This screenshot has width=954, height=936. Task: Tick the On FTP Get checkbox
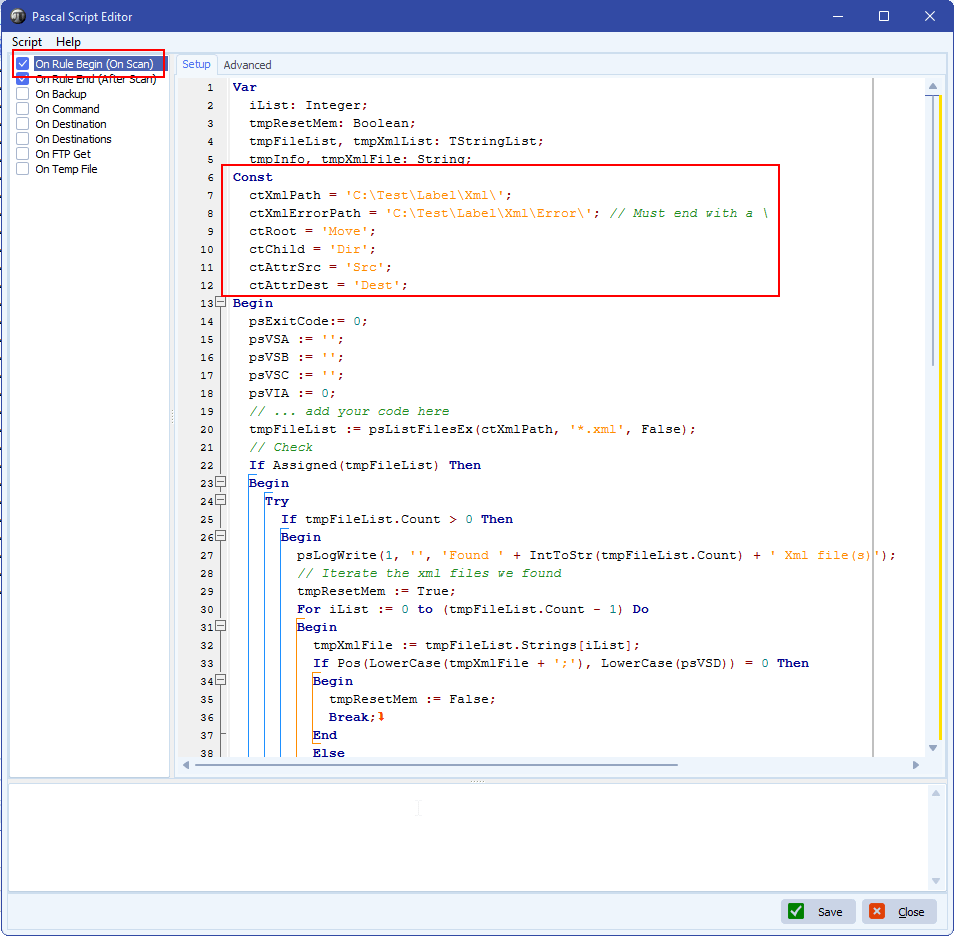tap(23, 154)
